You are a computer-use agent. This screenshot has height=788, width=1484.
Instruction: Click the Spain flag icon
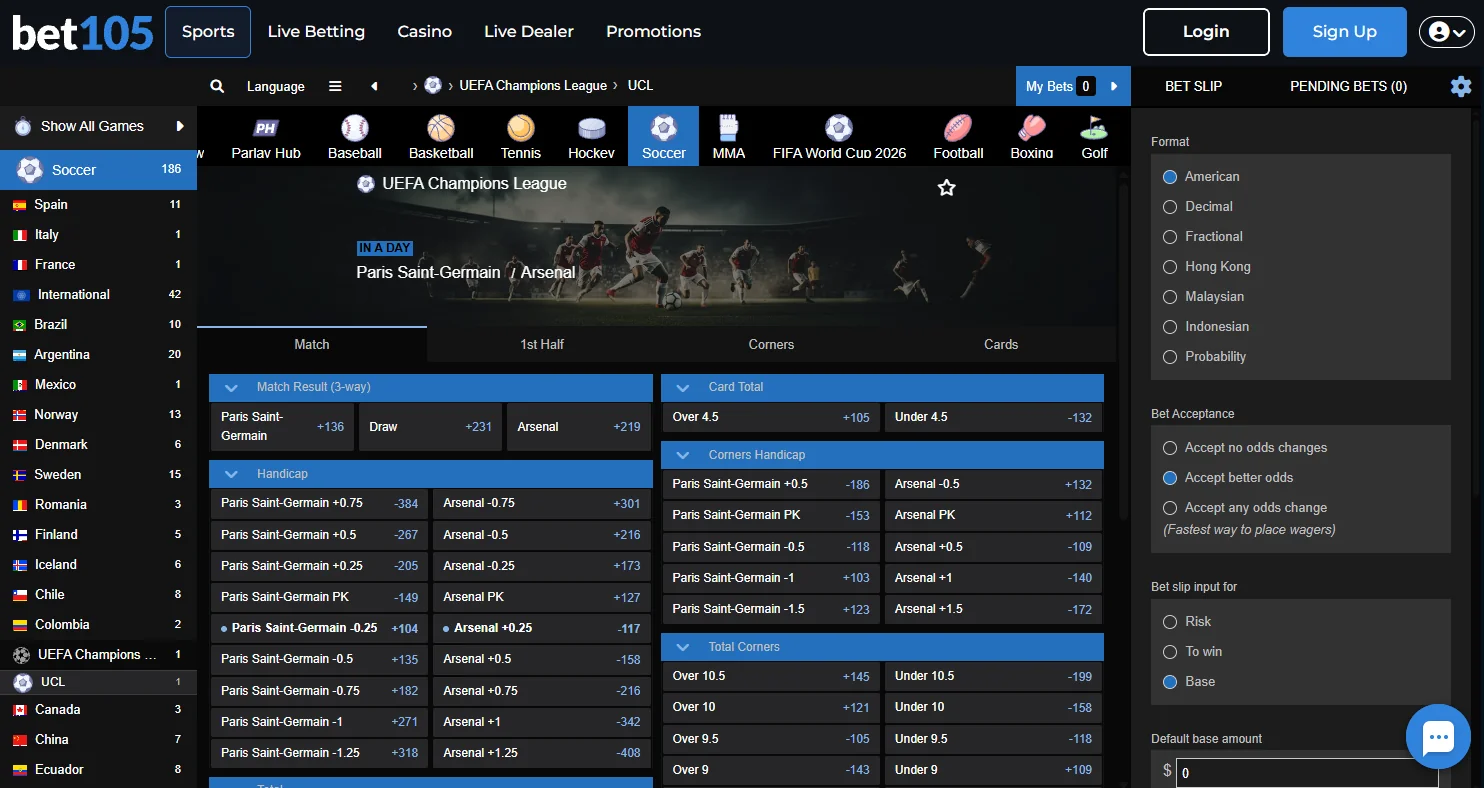click(x=19, y=205)
